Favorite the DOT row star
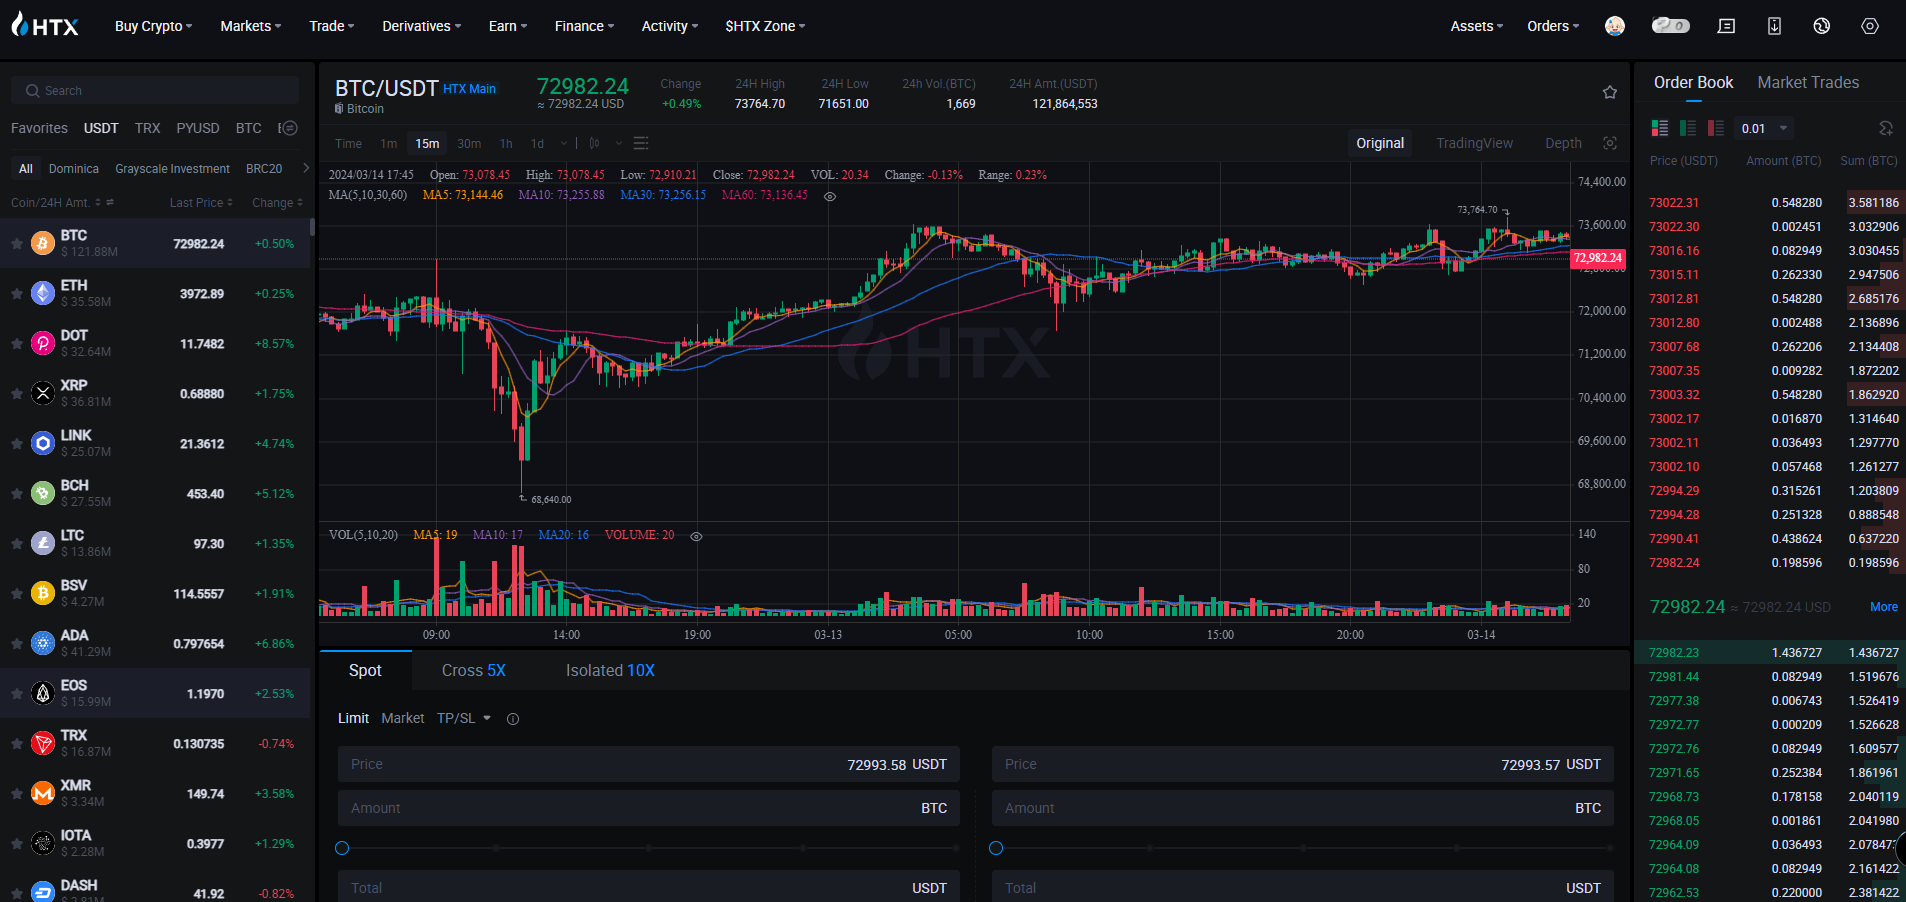The image size is (1906, 902). [x=17, y=343]
